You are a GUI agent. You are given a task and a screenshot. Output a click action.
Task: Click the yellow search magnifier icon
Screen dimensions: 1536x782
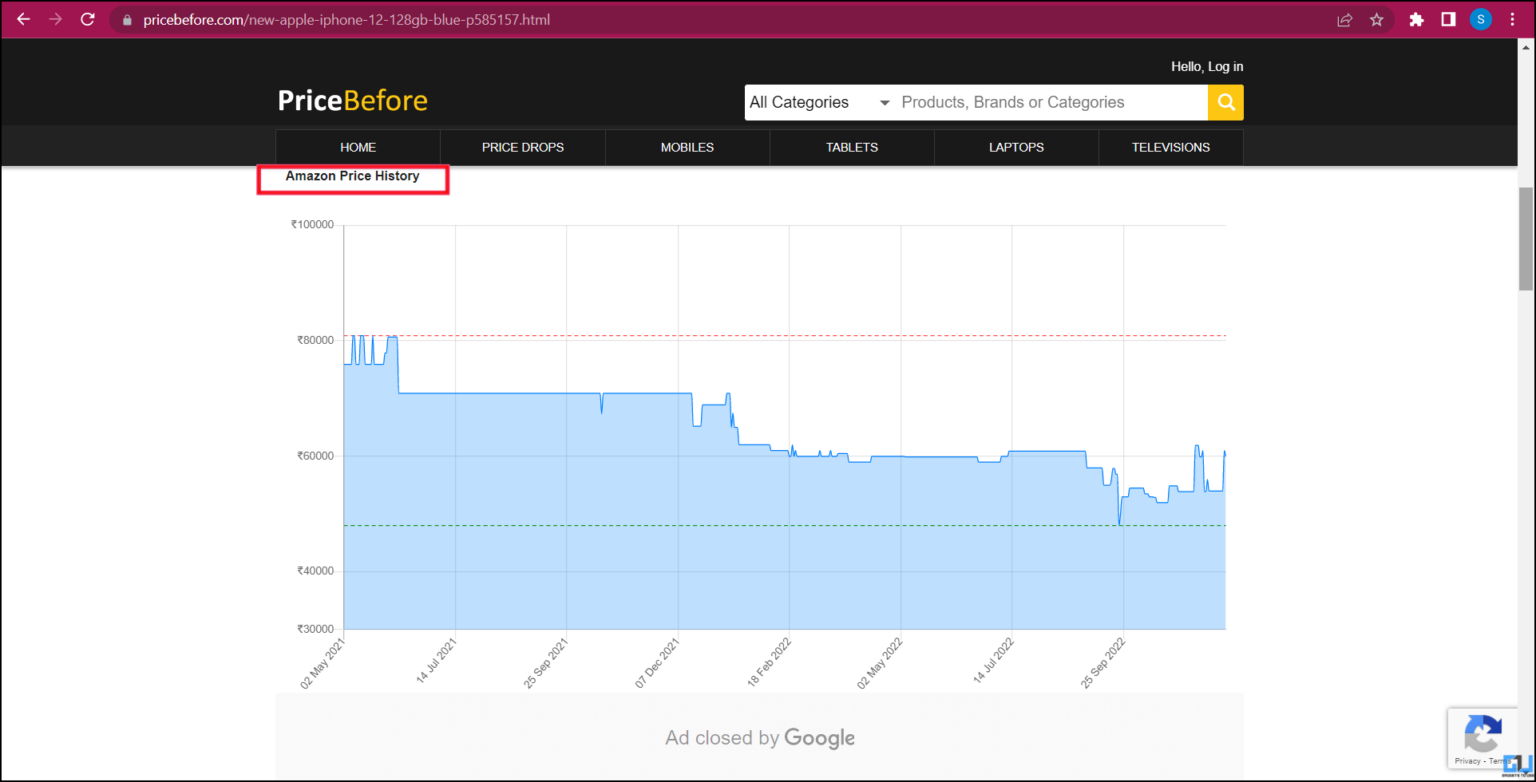(1226, 102)
